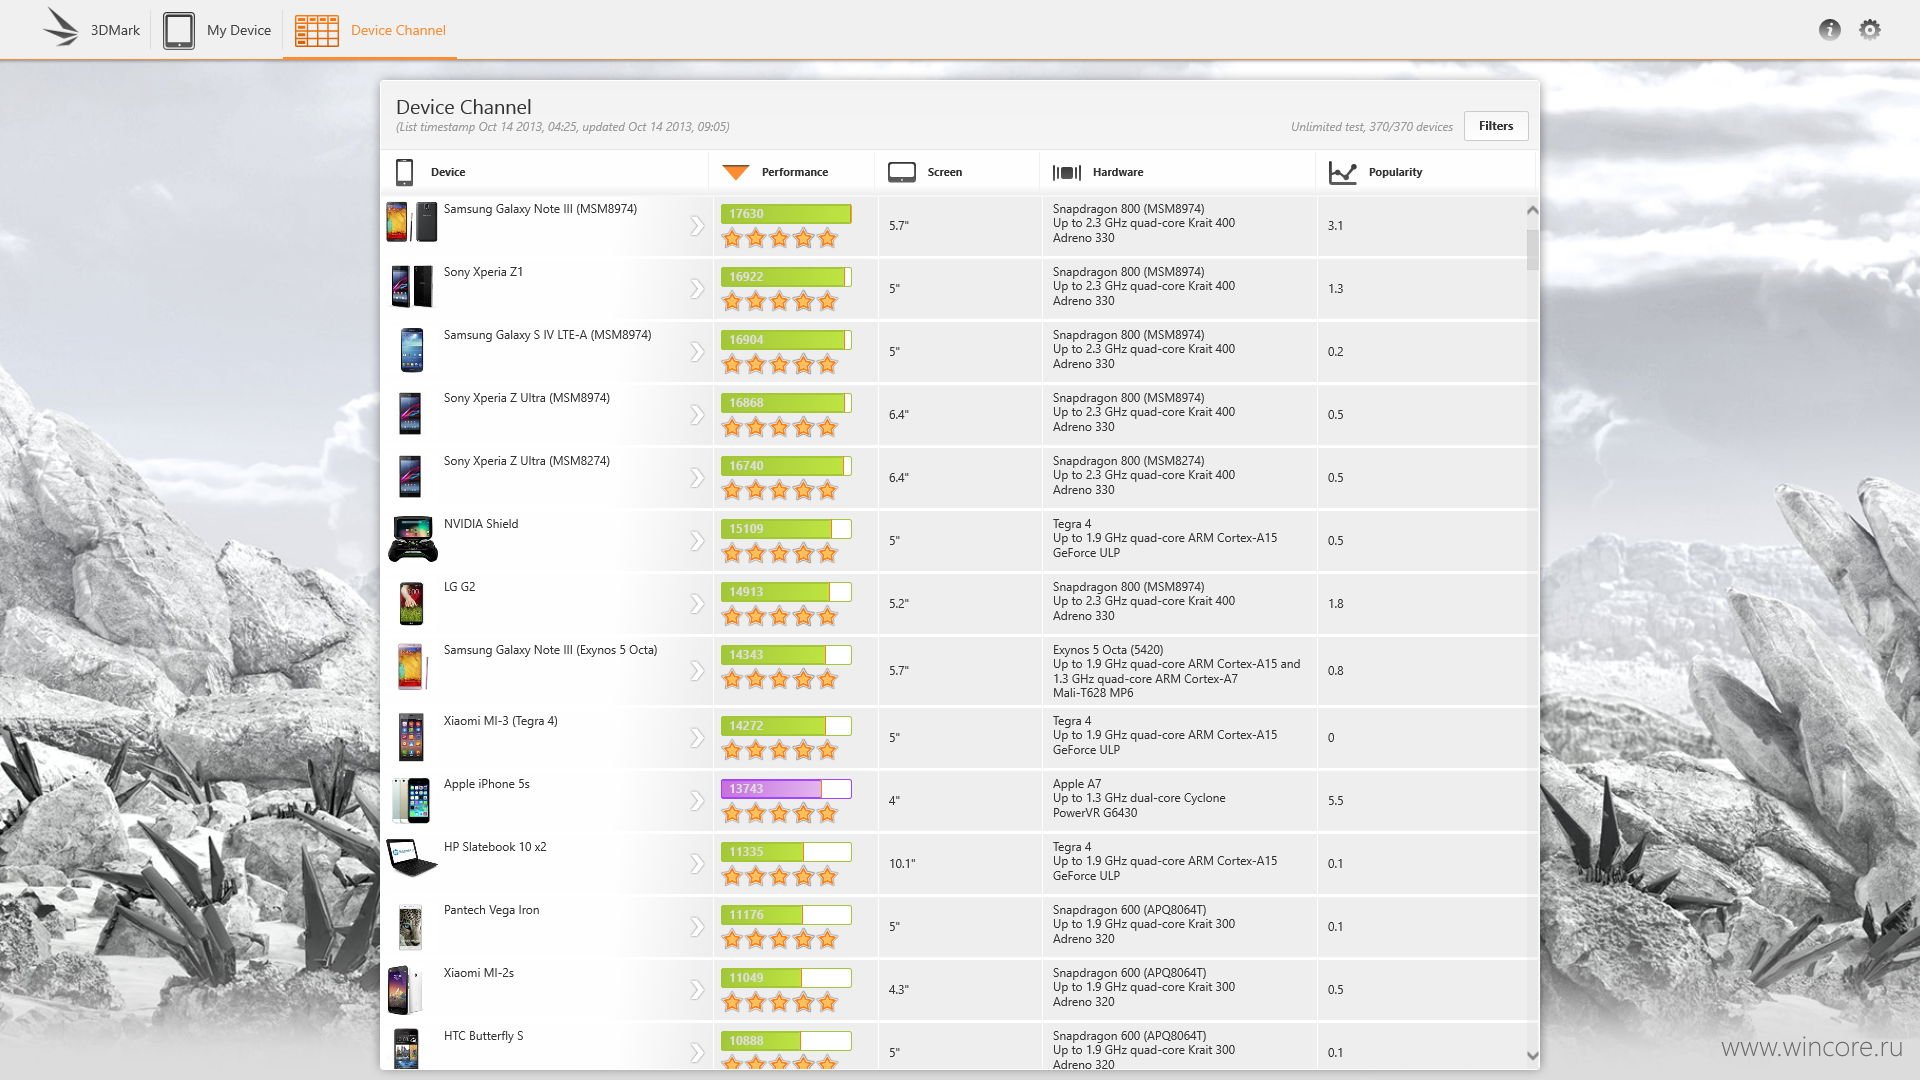Click the list scroll down arrow
Screen dimensions: 1920x1080
tap(1532, 1055)
